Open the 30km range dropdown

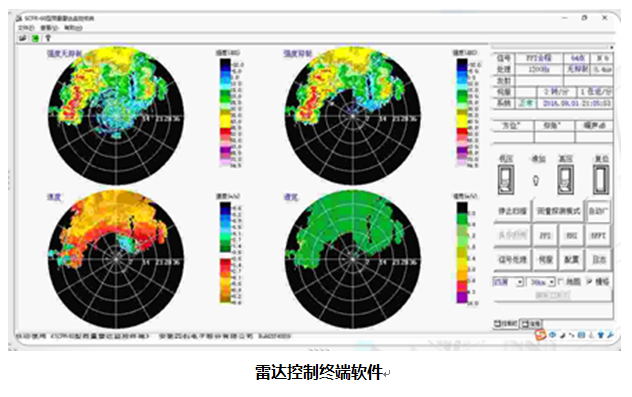tap(541, 282)
